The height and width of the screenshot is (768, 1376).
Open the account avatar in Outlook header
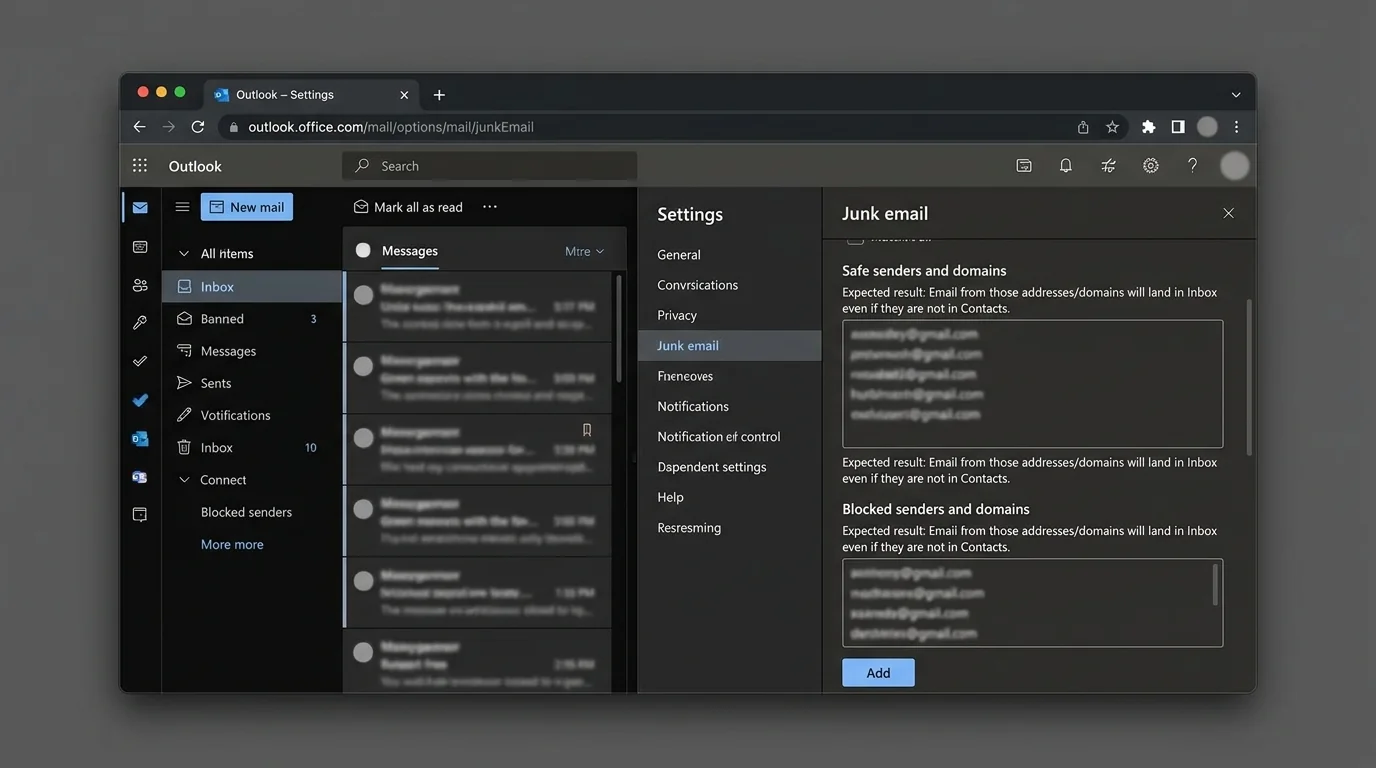[x=1235, y=166]
